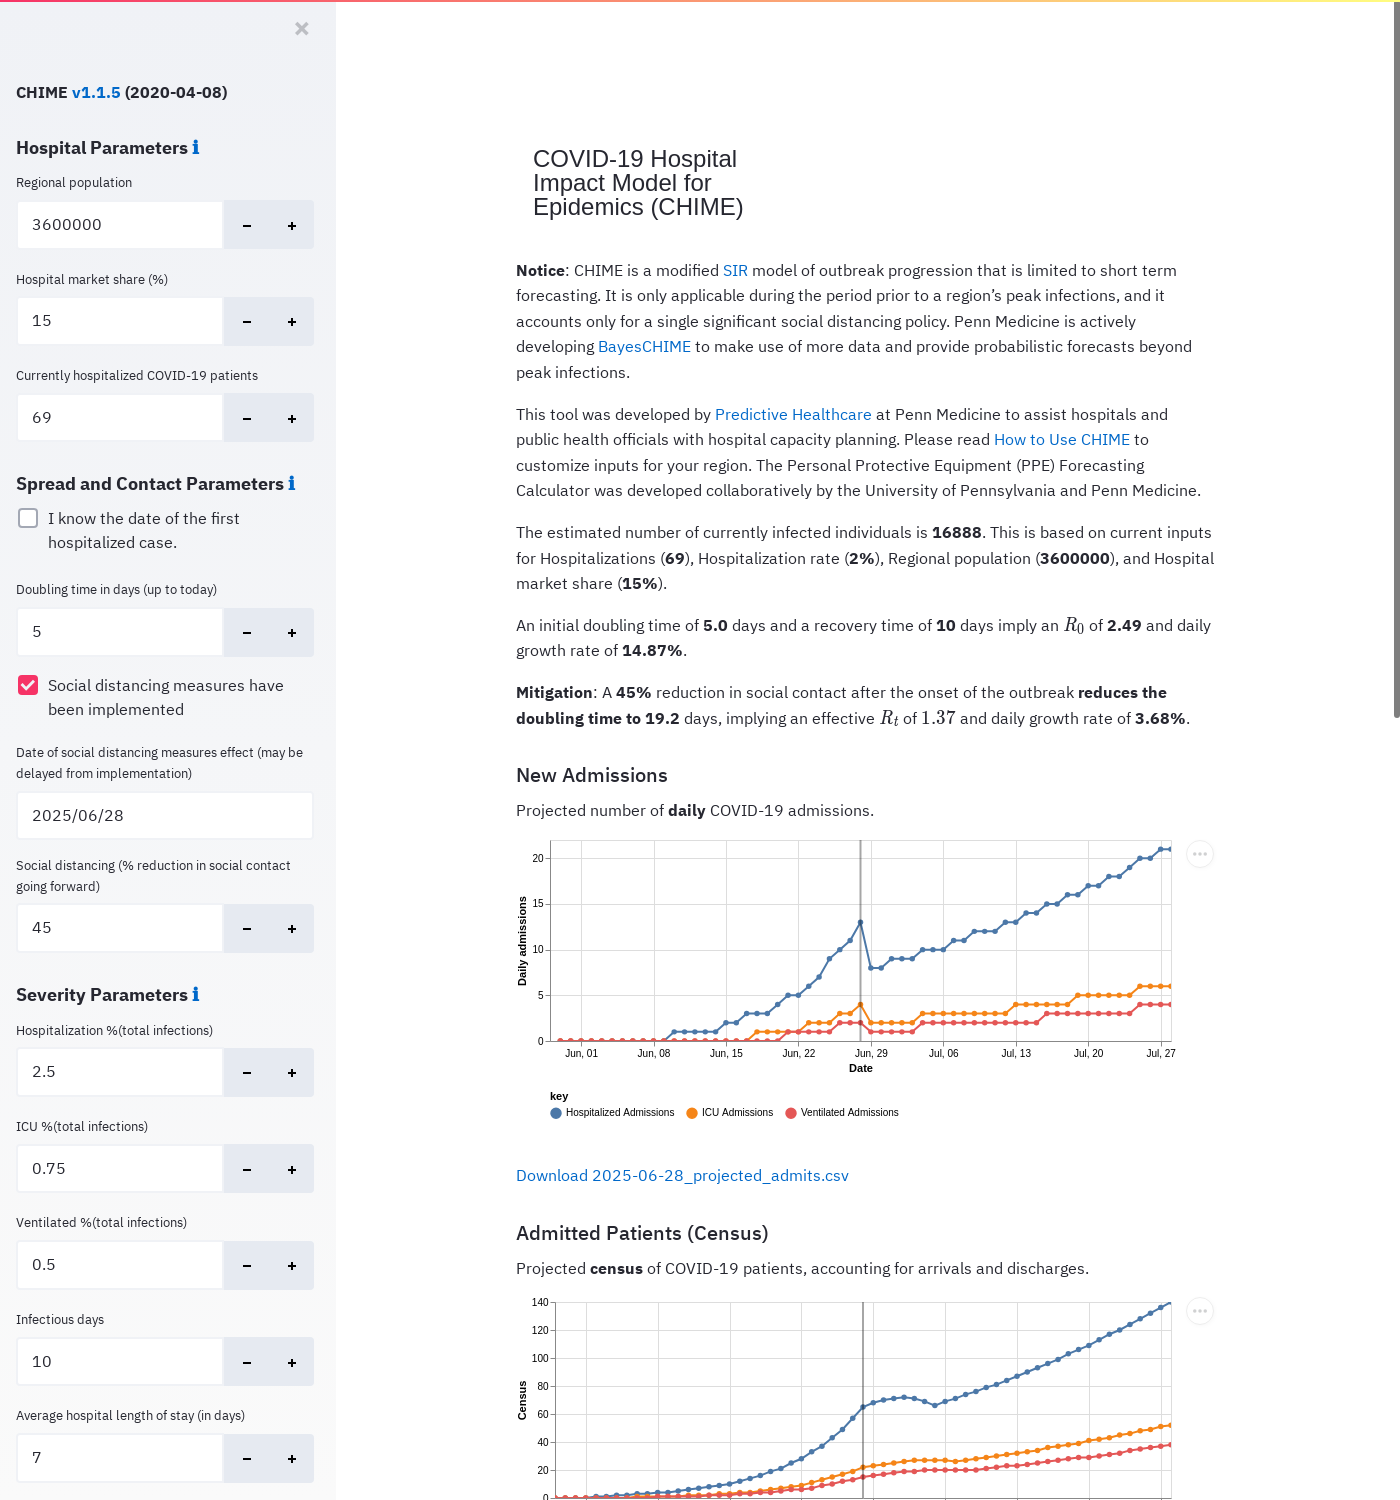1400x1500 pixels.
Task: Increment currently hospitalized COVID-19 patients
Action: (292, 419)
